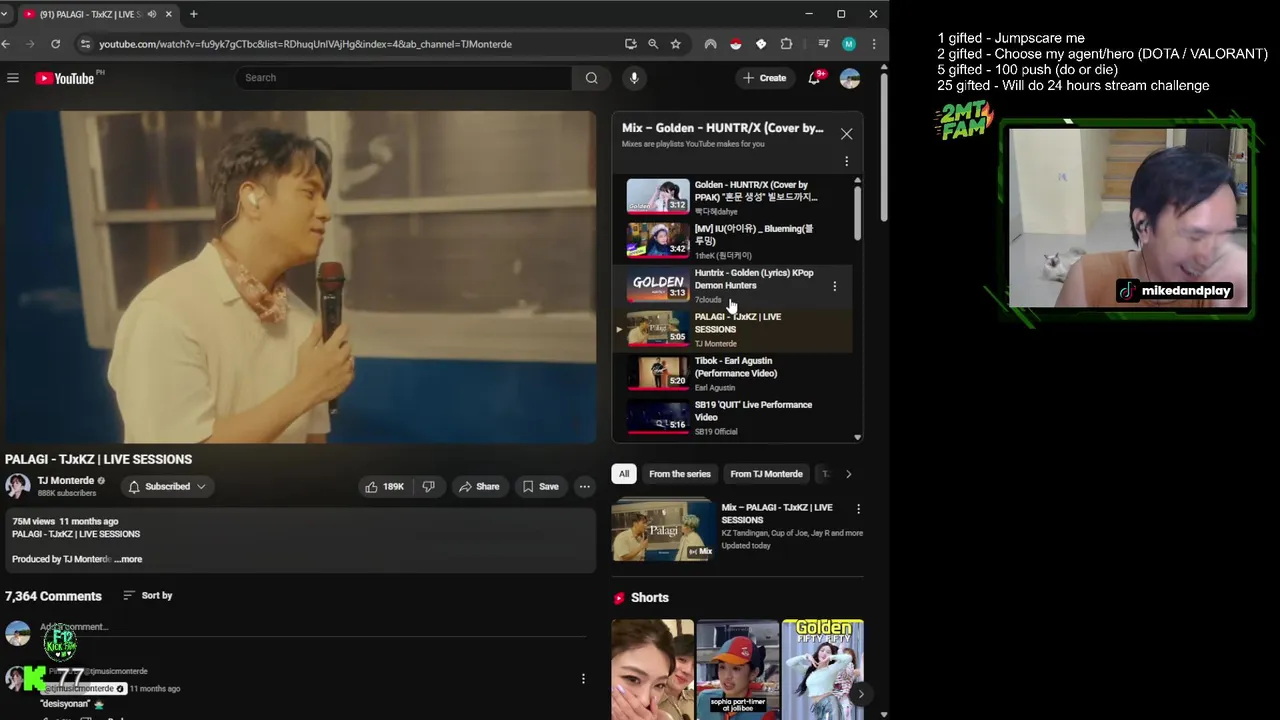Click inside the YouTube search box
The width and height of the screenshot is (1280, 720).
coord(404,78)
